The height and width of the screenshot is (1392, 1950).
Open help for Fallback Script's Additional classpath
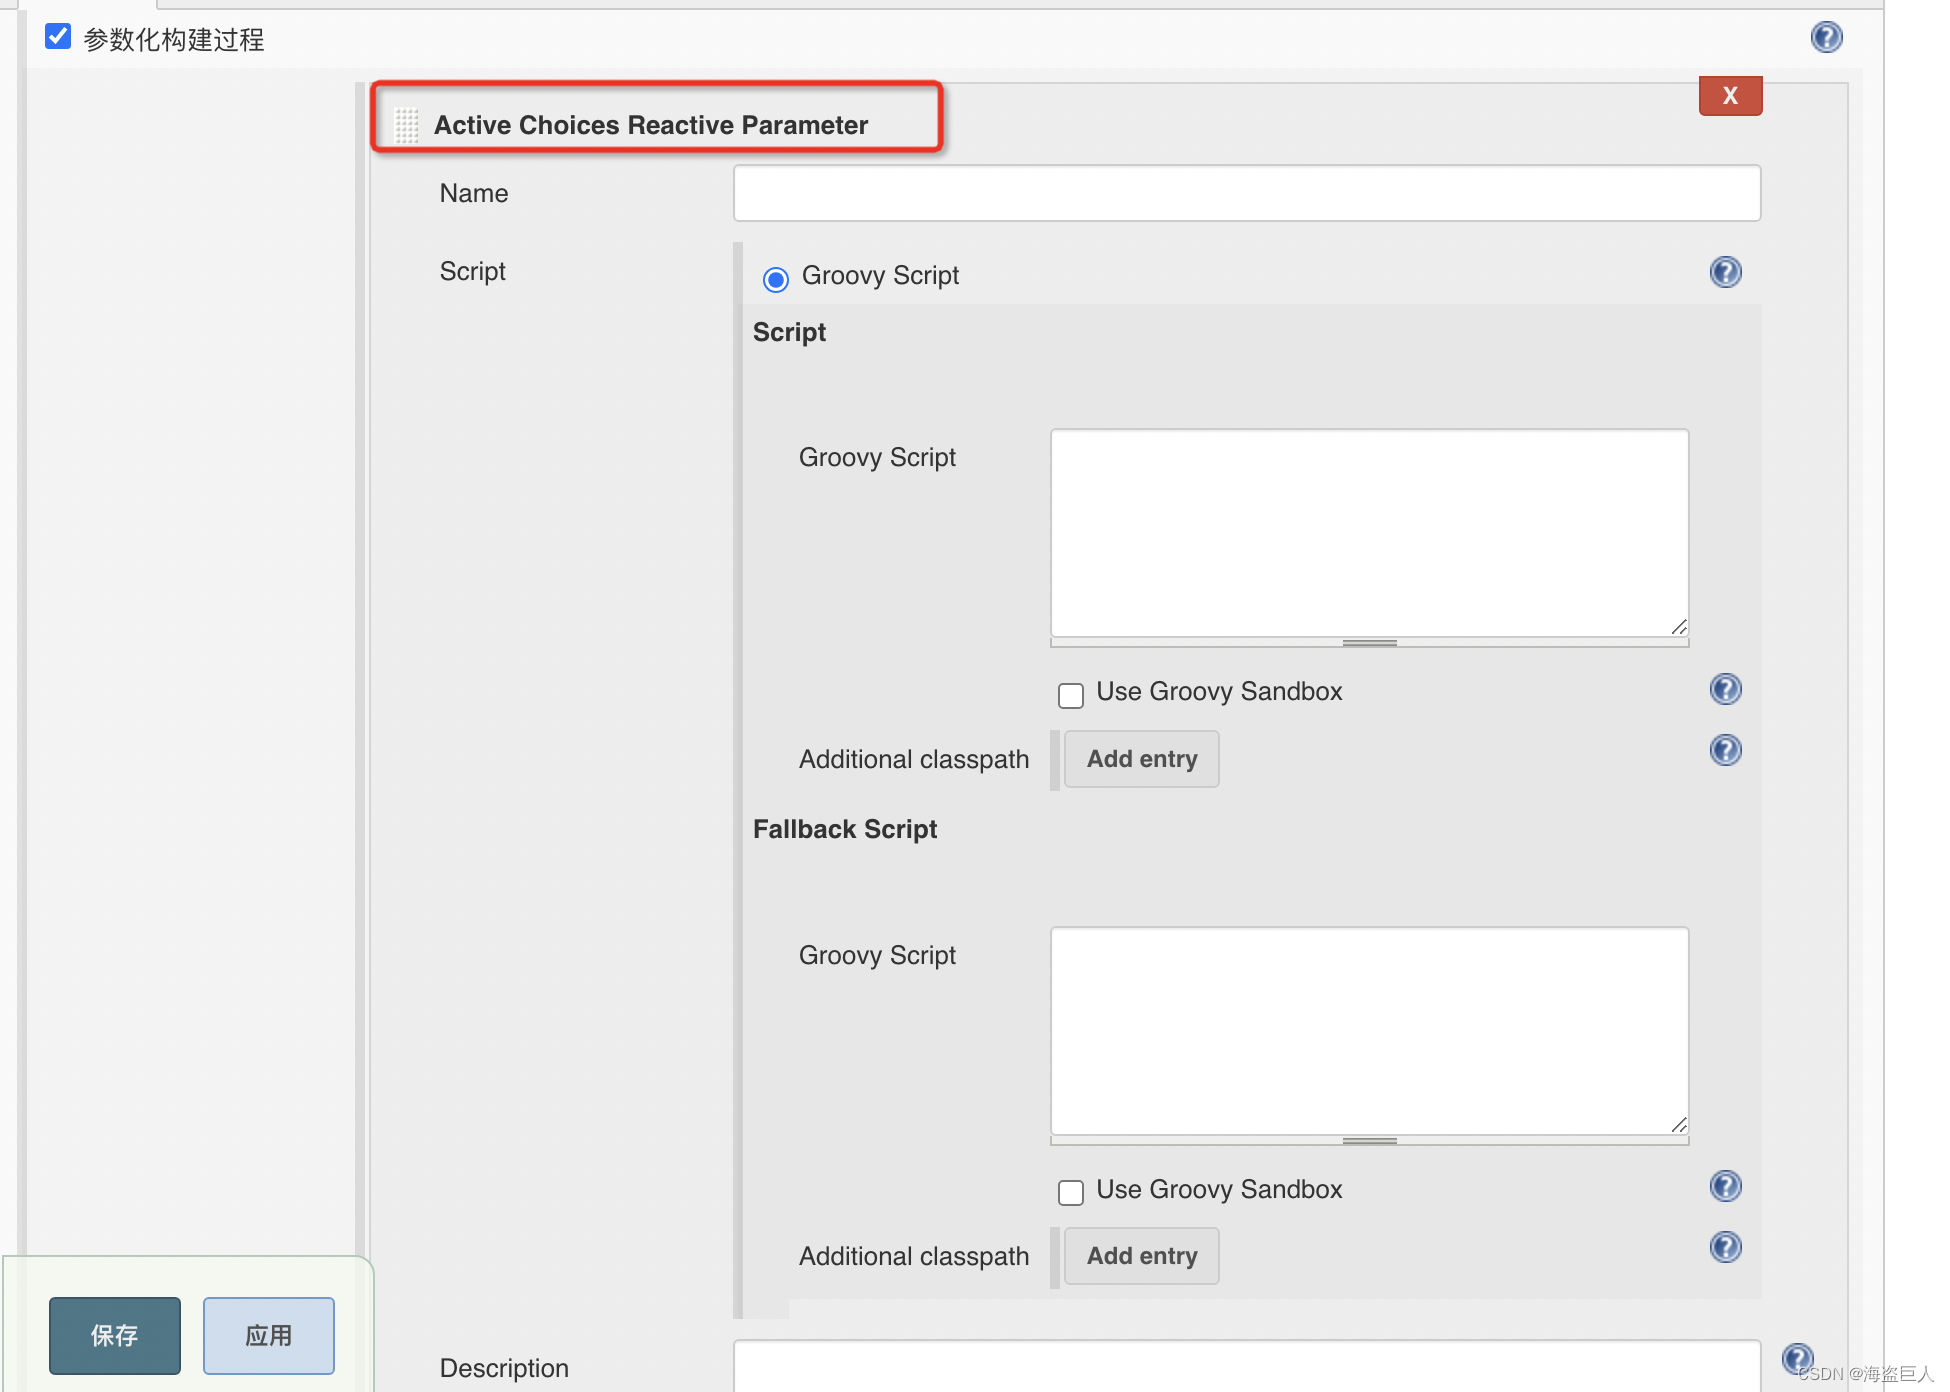1725,1247
